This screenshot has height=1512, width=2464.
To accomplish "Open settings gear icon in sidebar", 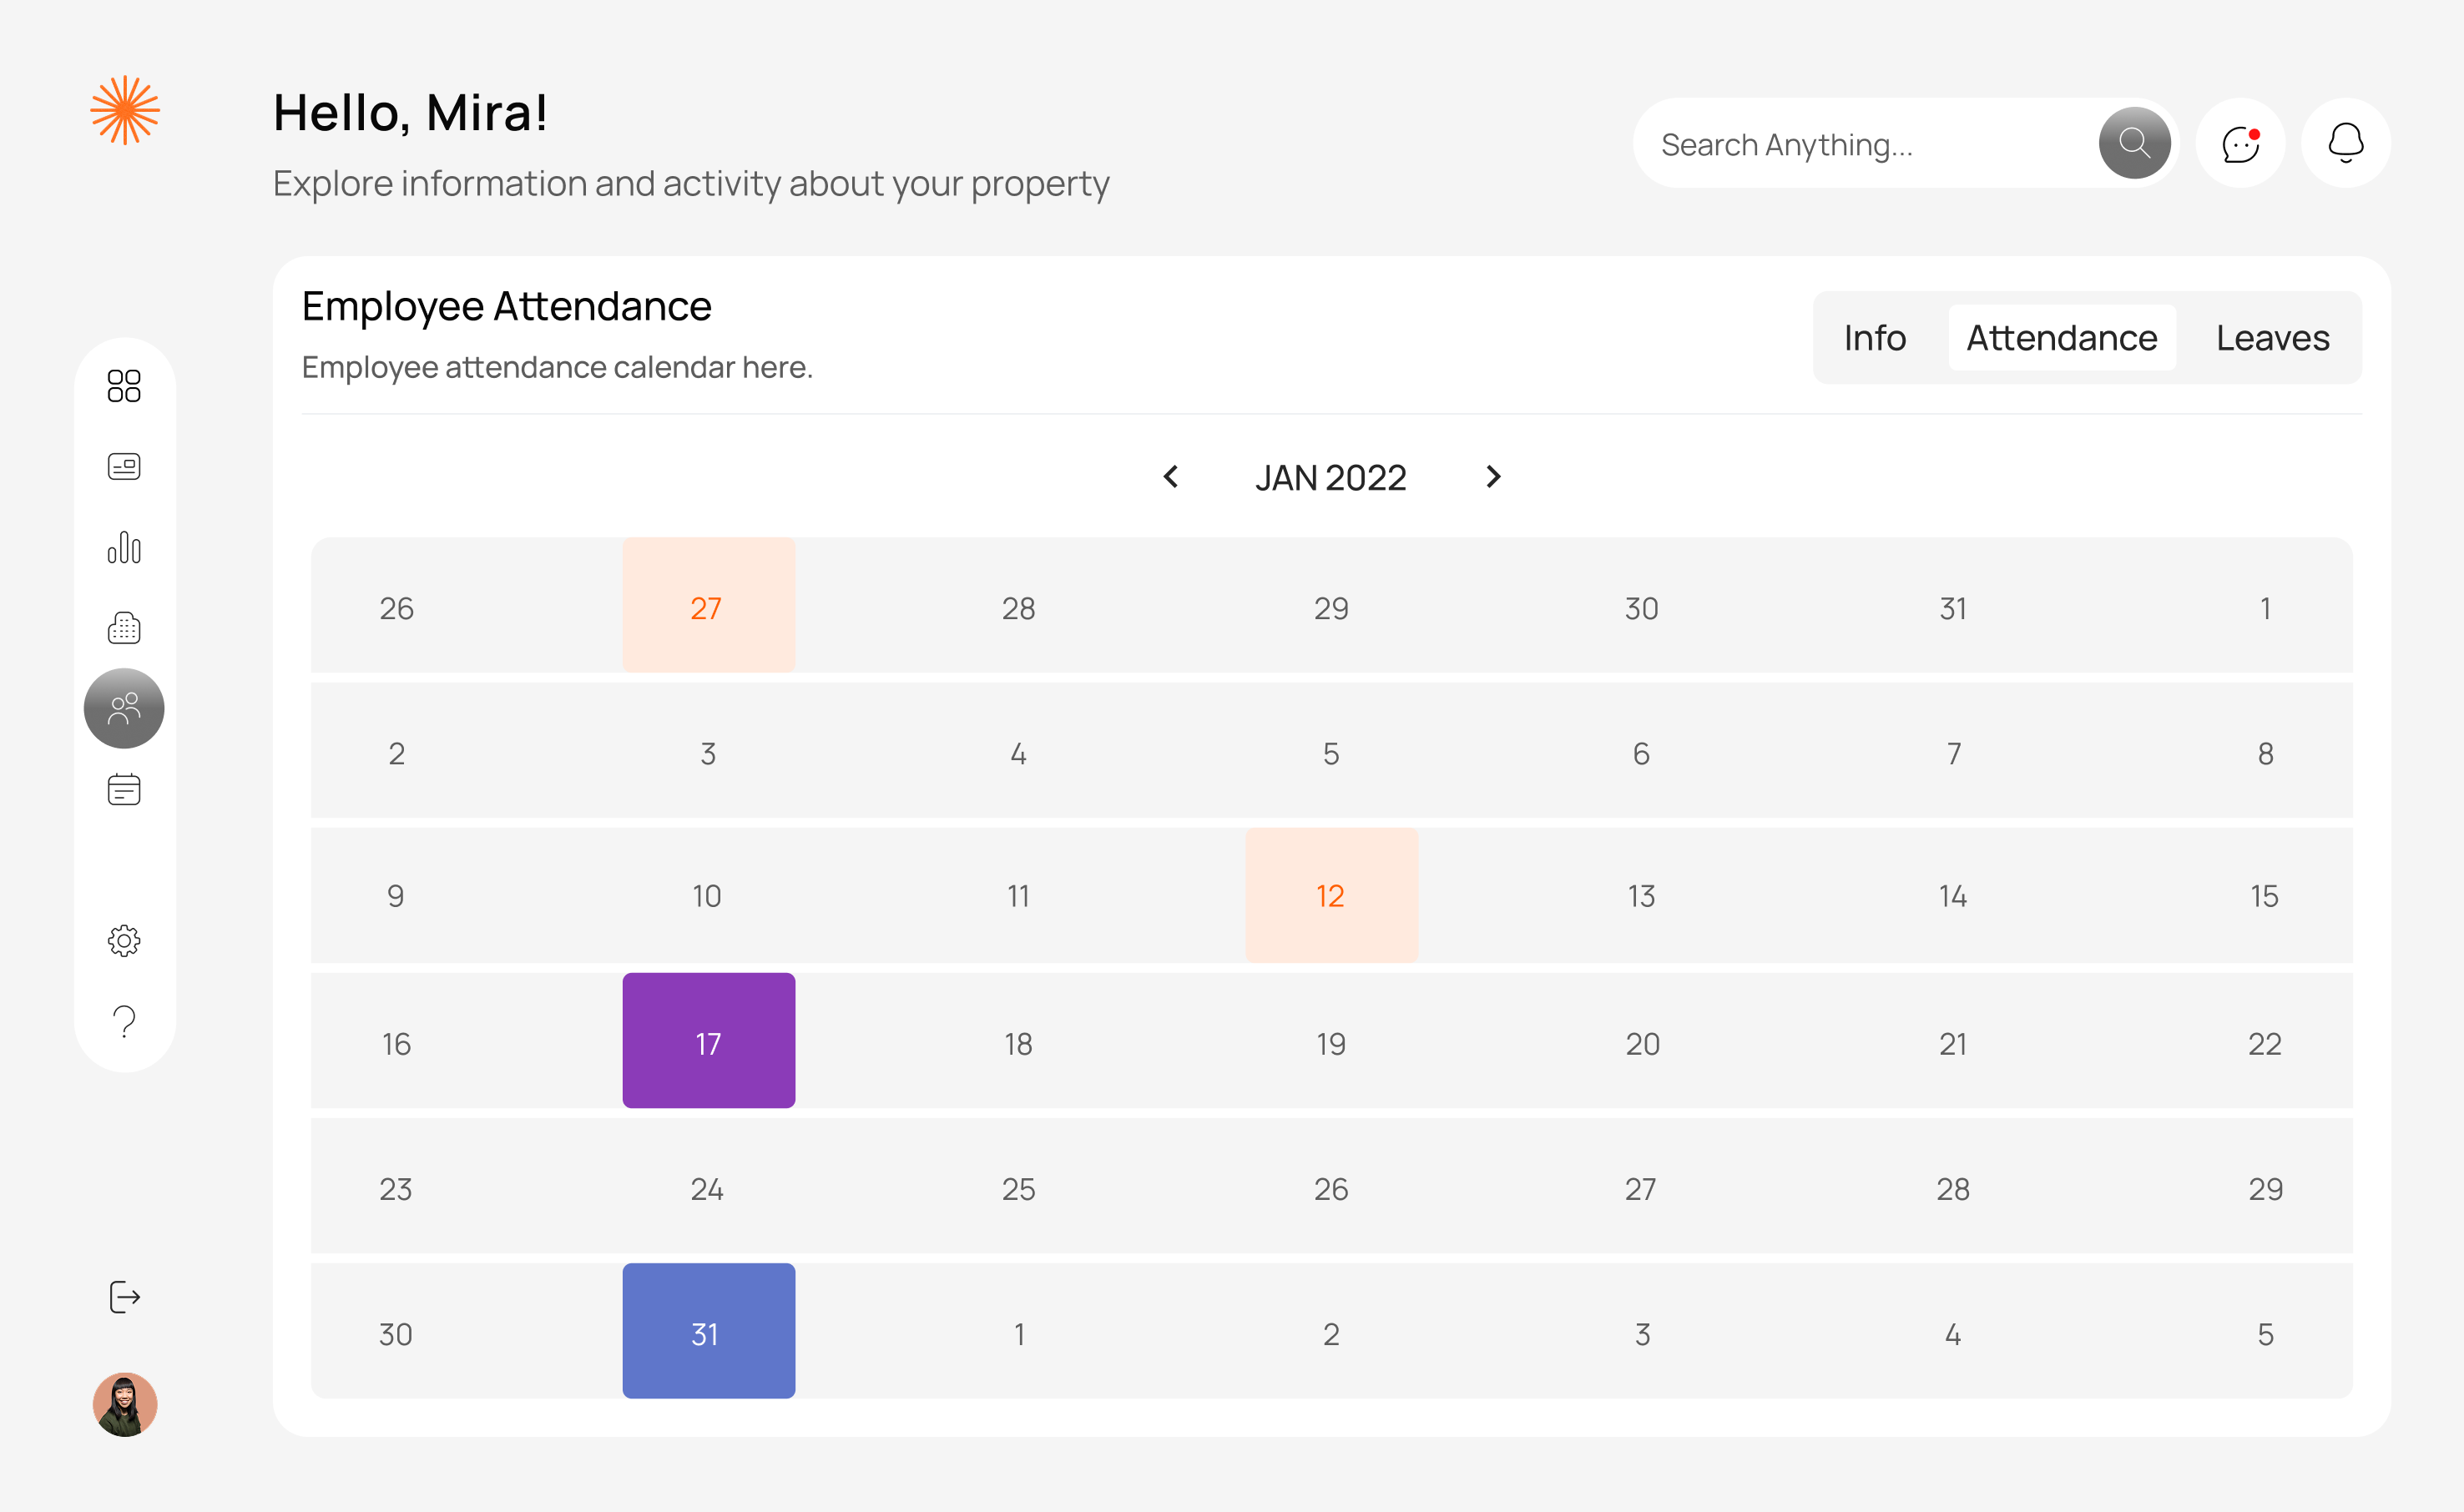I will pos(124,940).
